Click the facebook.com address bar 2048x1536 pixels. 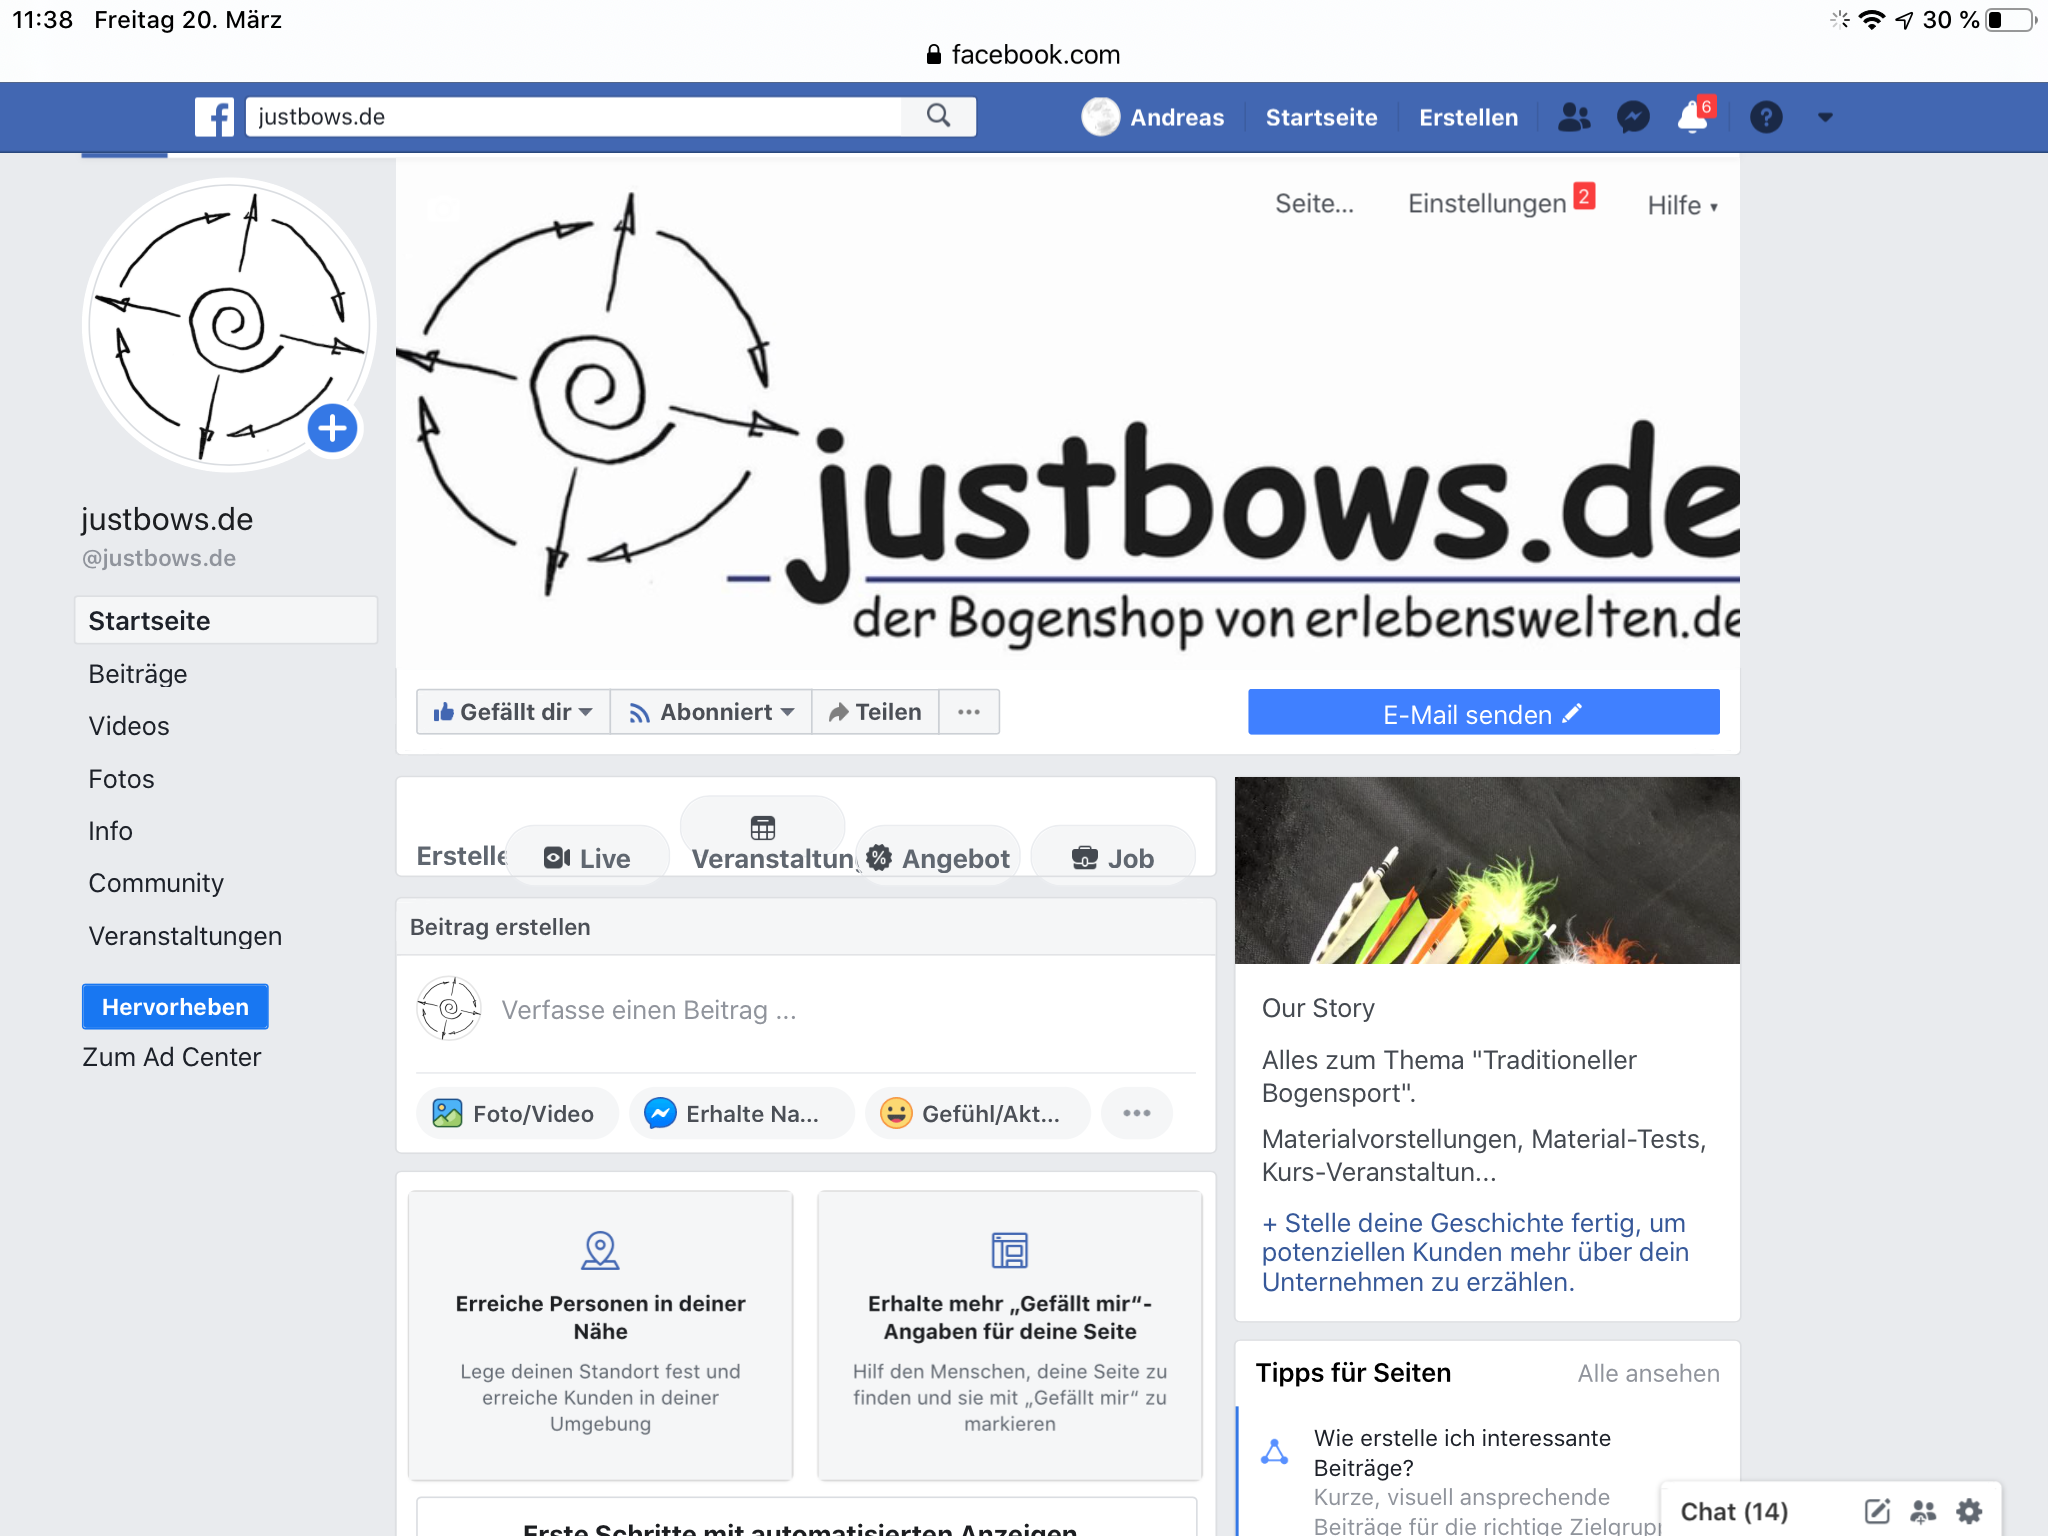point(1024,54)
